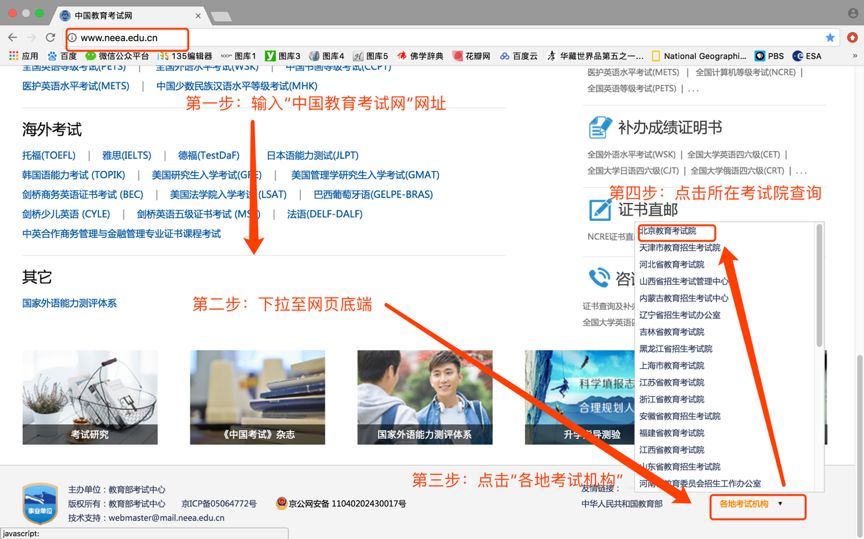
Task: Open the ESA bookmark
Action: (x=807, y=56)
